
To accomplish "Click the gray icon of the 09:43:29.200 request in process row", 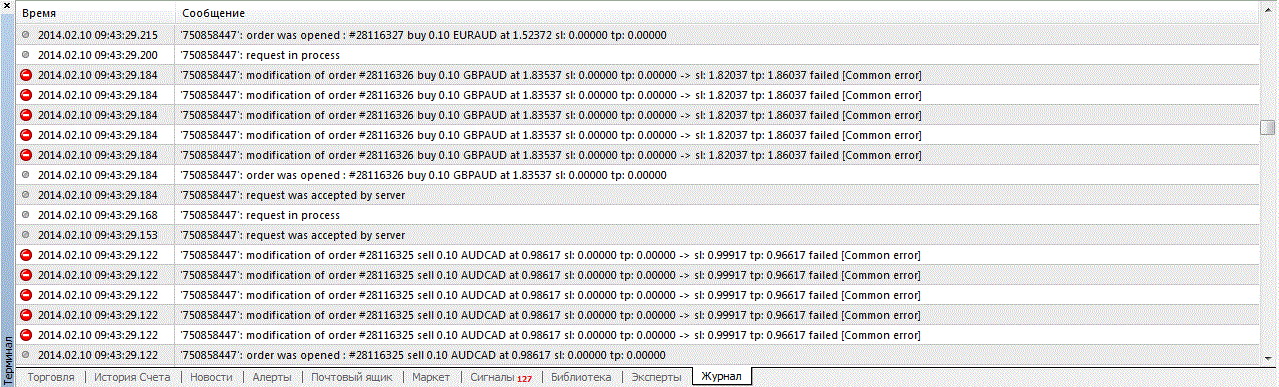I will pos(26,55).
